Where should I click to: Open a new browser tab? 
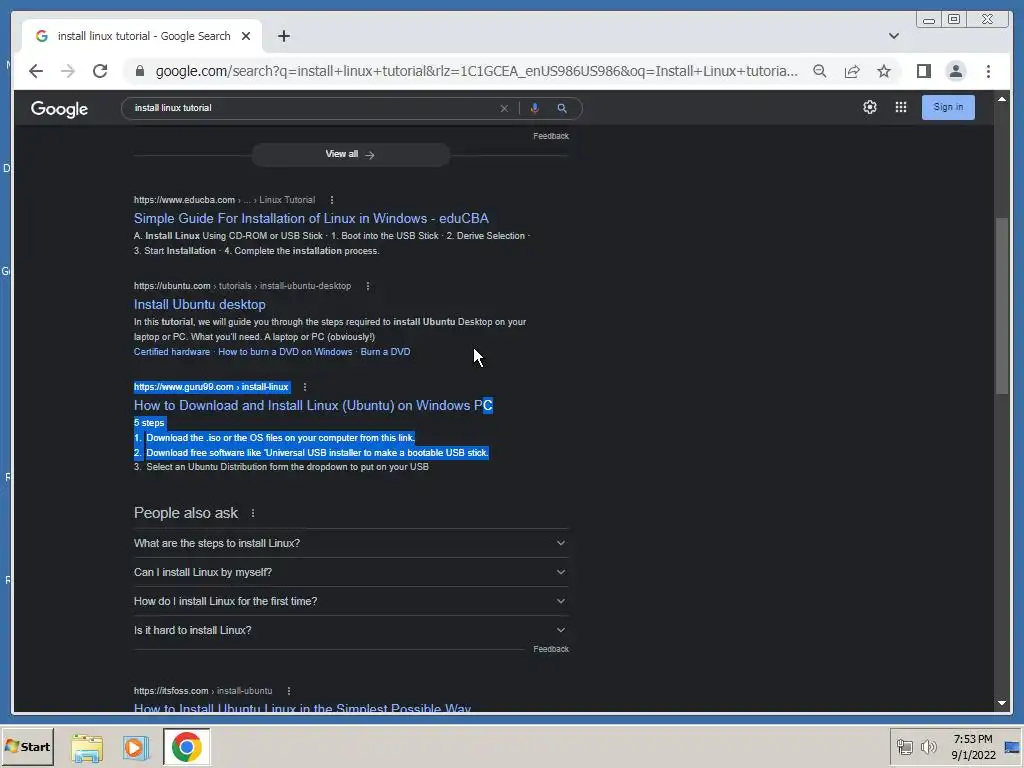[283, 36]
